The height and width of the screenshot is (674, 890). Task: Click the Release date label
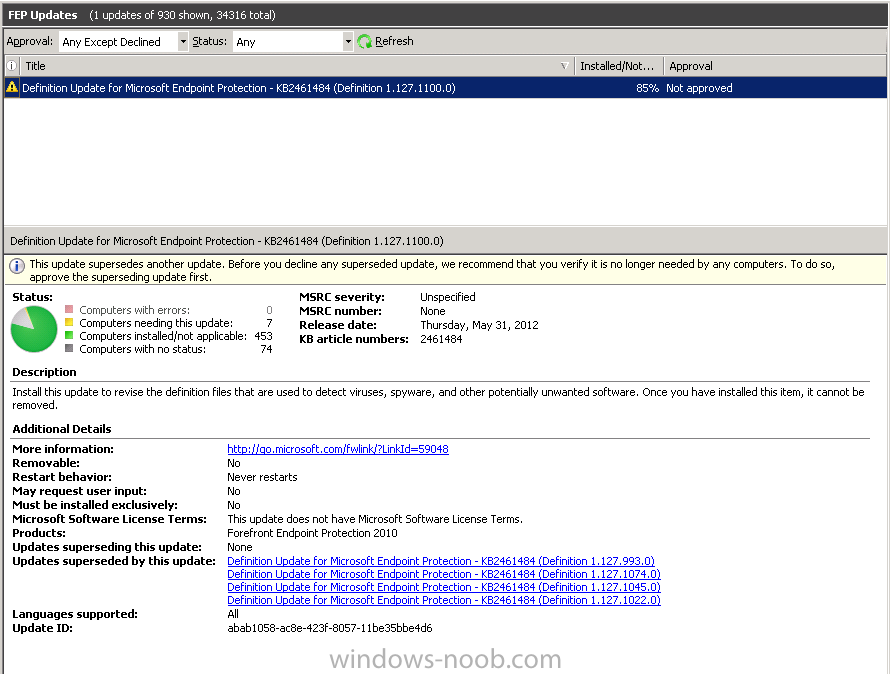pos(338,325)
